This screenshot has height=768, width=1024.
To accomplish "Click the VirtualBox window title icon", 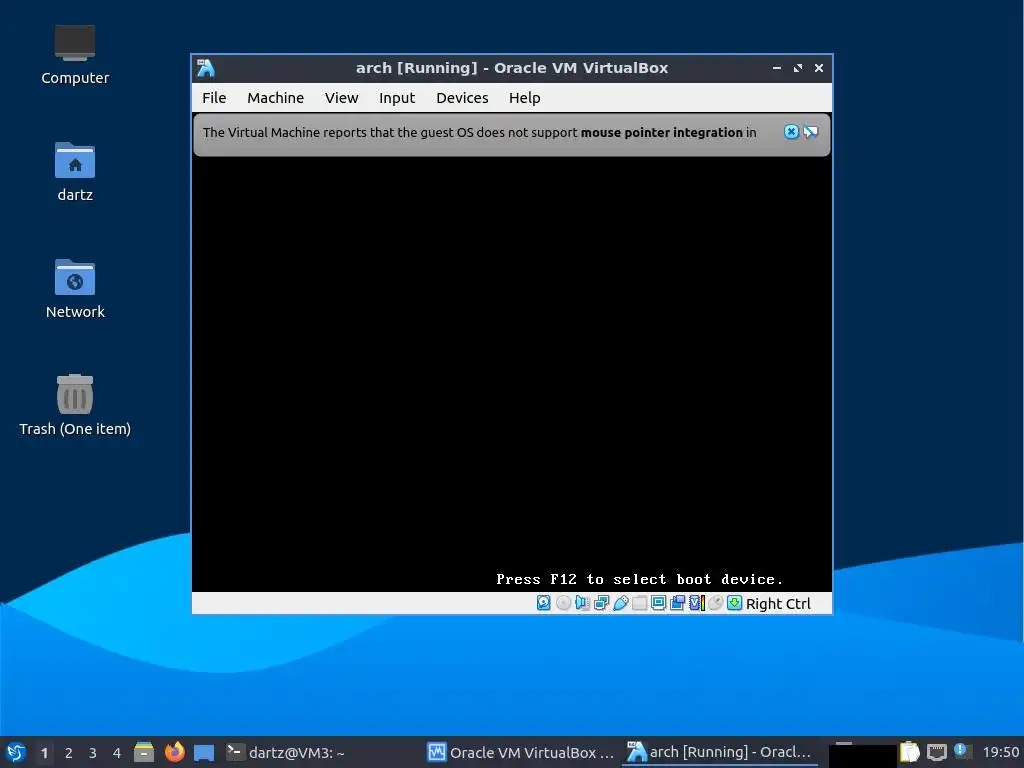I will point(206,68).
